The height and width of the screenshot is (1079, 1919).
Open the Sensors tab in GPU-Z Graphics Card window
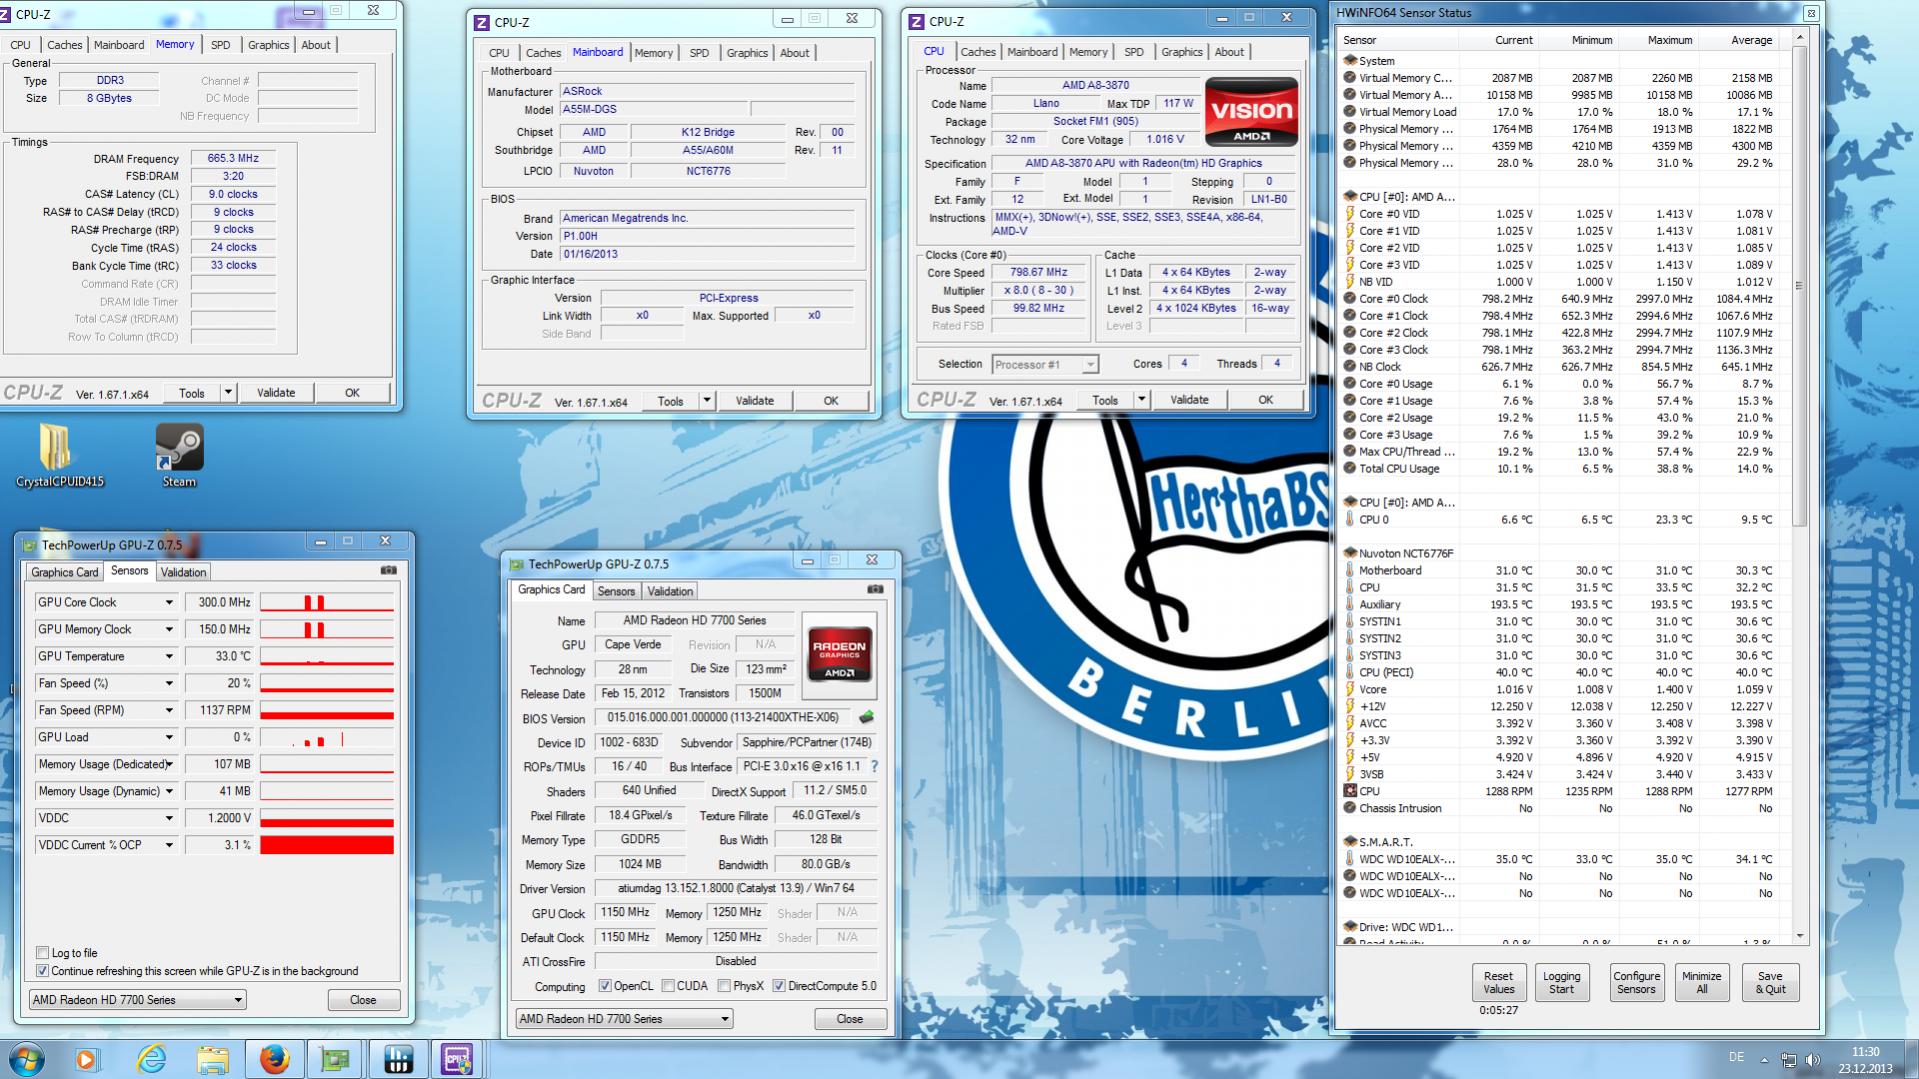pos(616,591)
